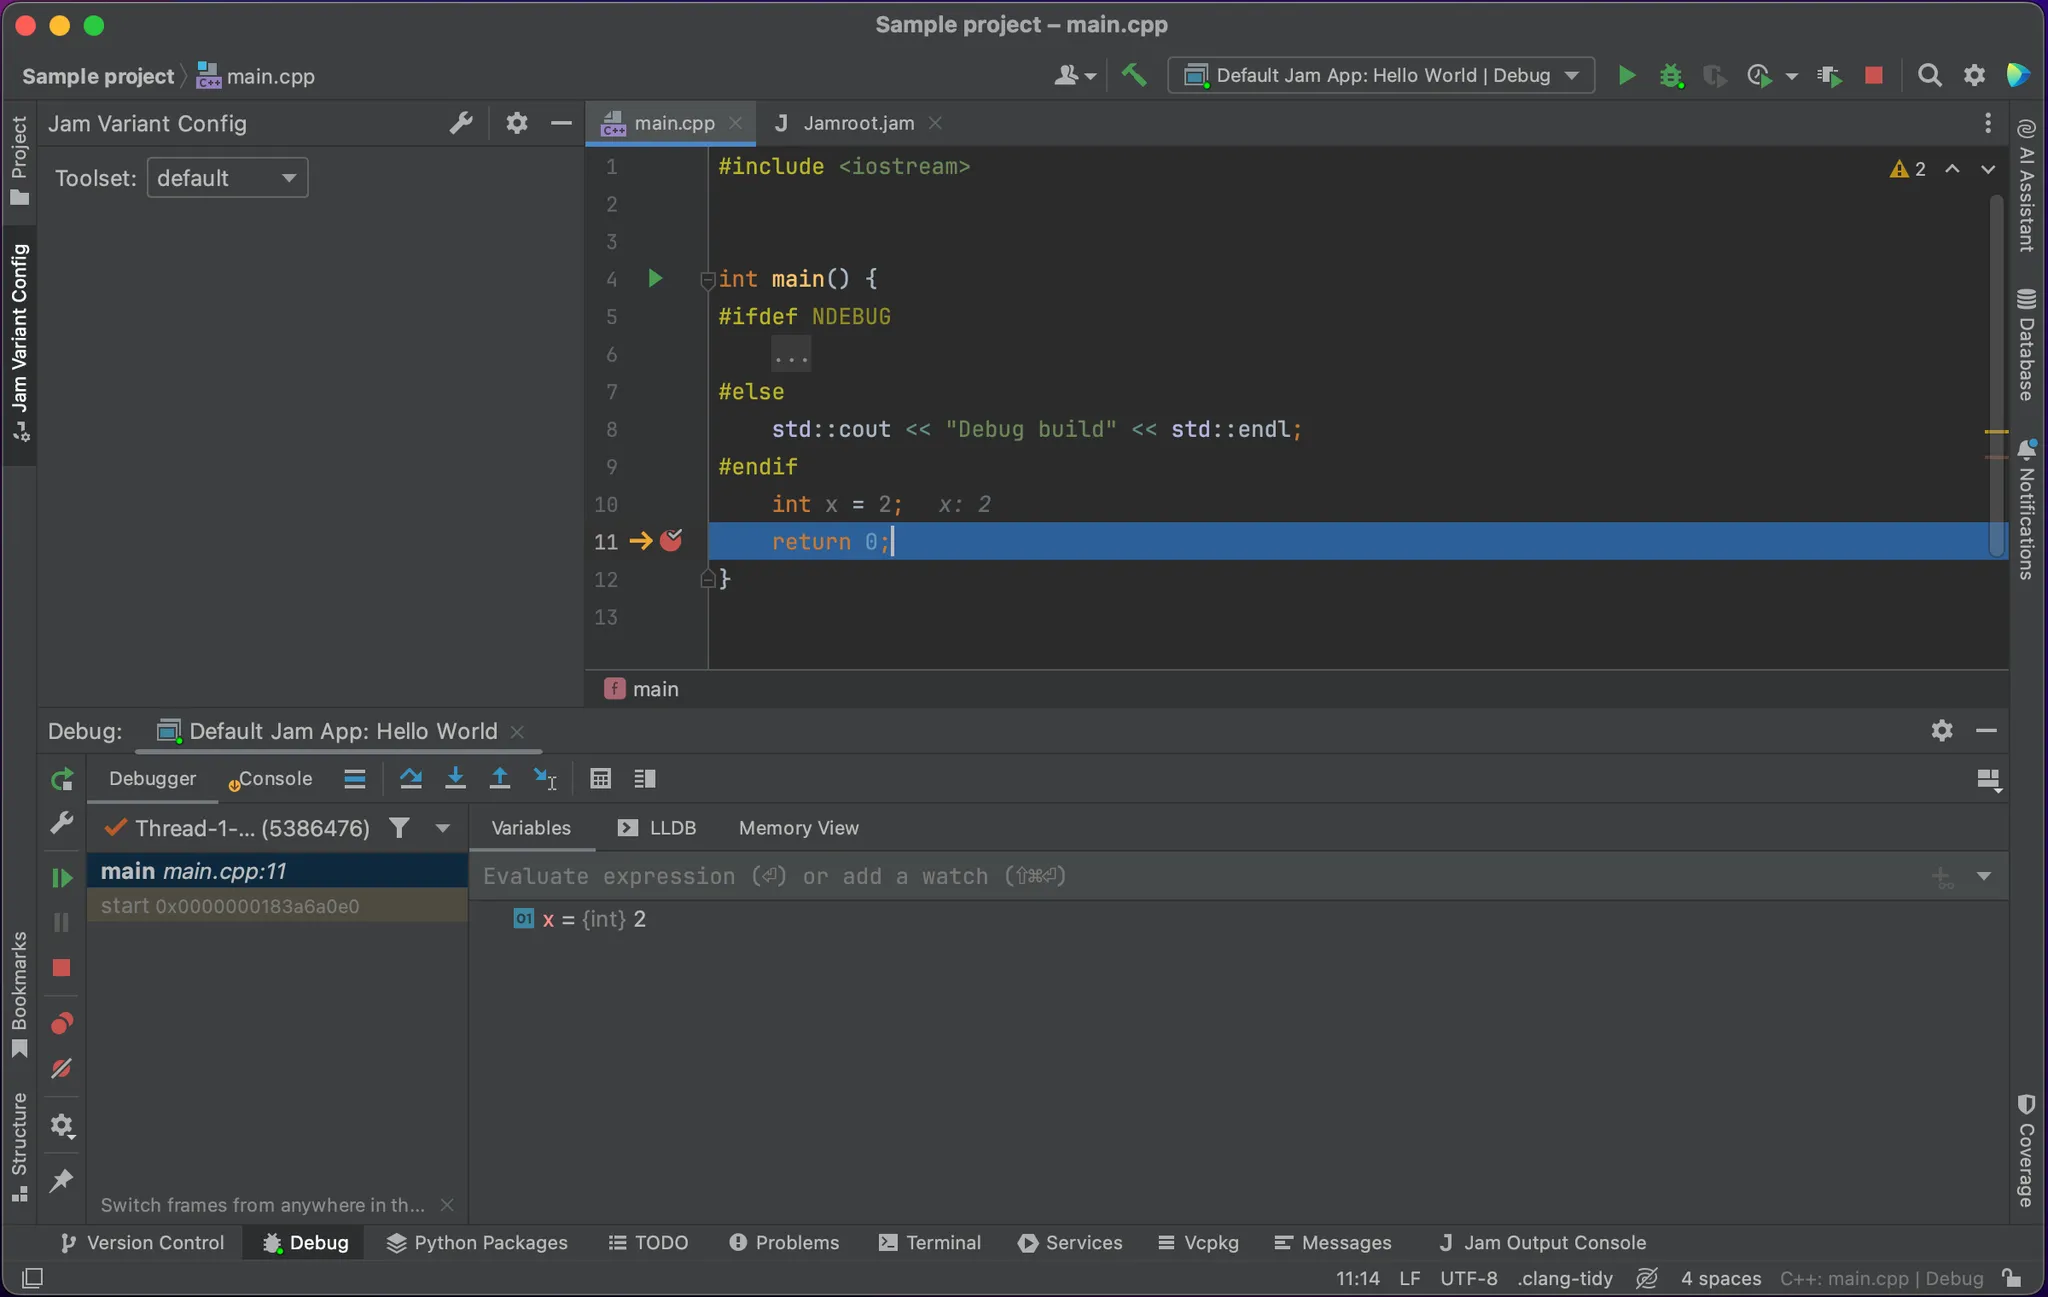Toggle the inspections icon in status bar
This screenshot has height=1297, width=2048.
pyautogui.click(x=1647, y=1277)
